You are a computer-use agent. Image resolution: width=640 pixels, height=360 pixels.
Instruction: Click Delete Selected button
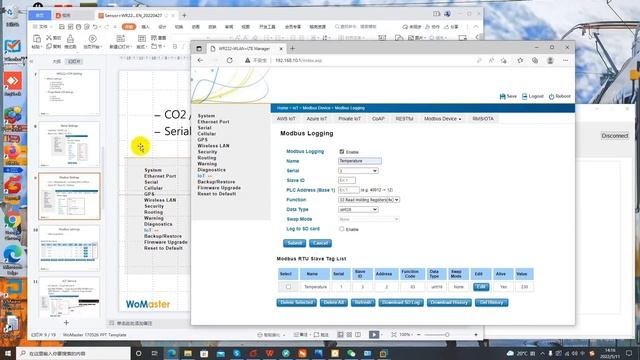(296, 302)
